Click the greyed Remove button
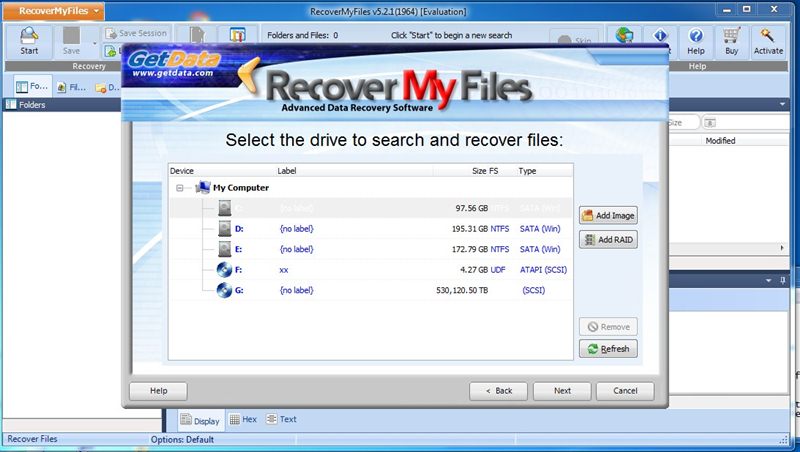This screenshot has height=452, width=800. tap(608, 327)
